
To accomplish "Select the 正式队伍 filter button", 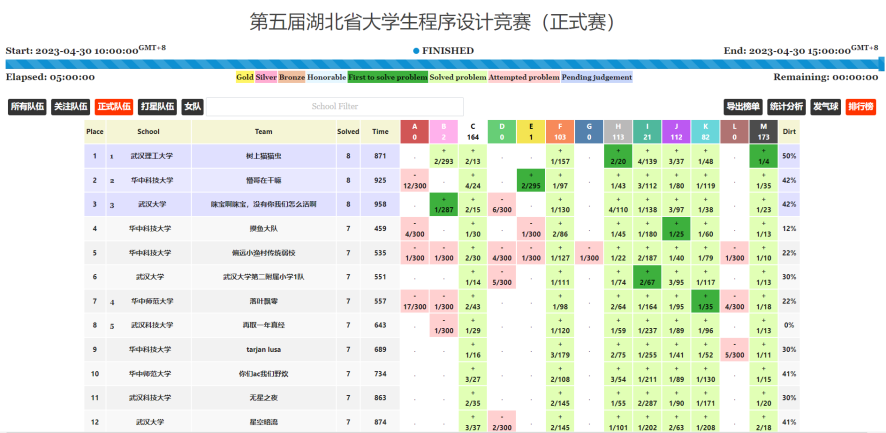I will click(x=114, y=106).
